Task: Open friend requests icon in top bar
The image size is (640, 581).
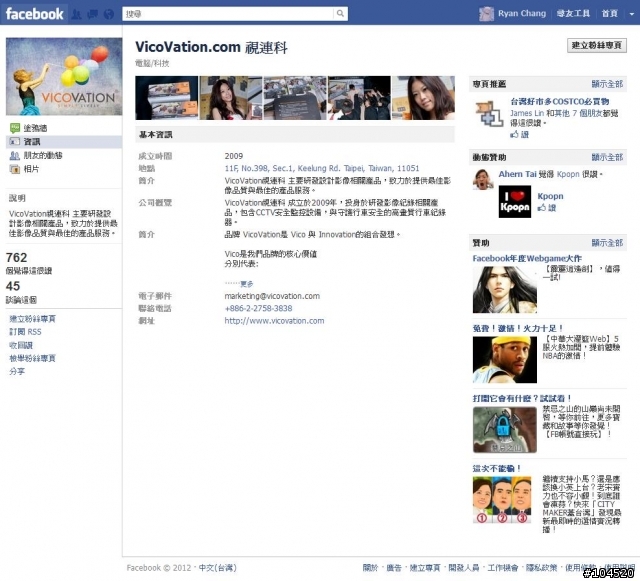Action: coord(76,14)
